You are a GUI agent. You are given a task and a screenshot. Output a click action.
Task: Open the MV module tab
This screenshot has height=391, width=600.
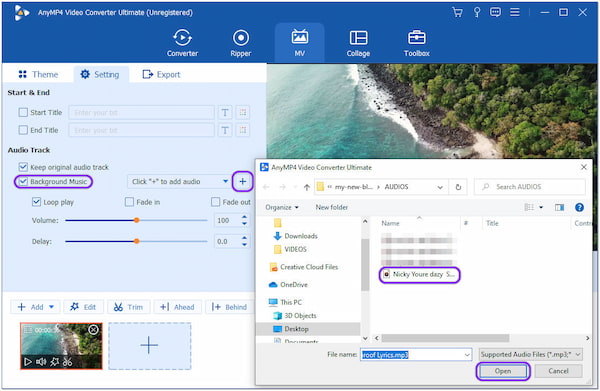coord(300,43)
